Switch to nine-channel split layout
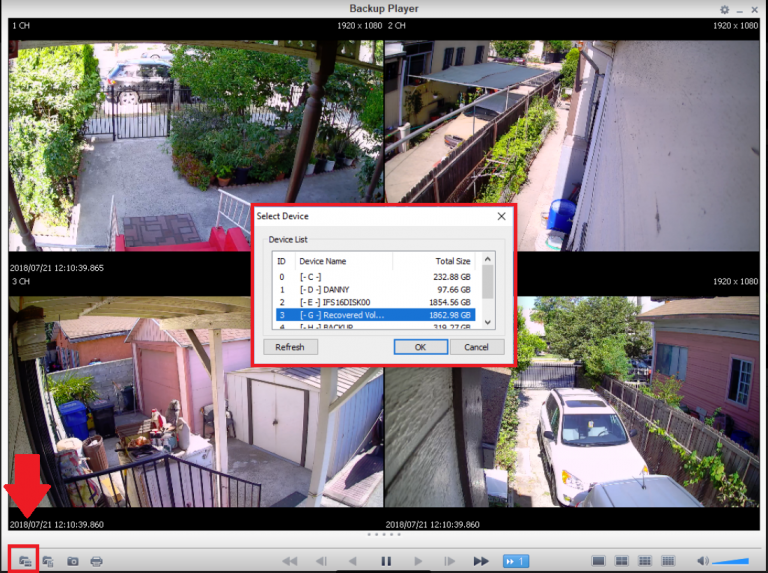Screen dimensions: 768x573 coord(645,561)
